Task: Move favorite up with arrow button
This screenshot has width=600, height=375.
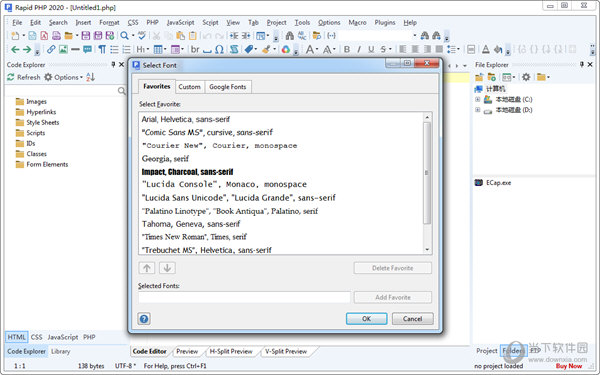Action: (147, 268)
